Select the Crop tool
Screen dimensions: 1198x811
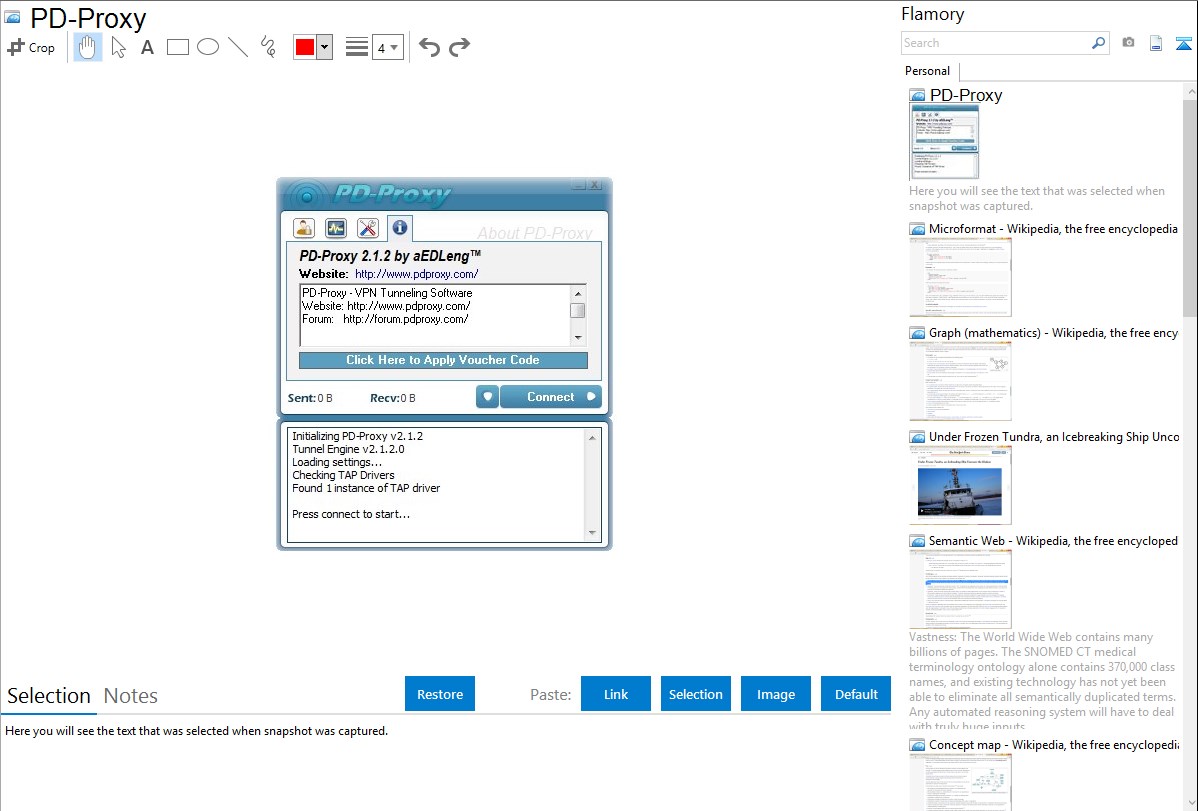coord(31,47)
